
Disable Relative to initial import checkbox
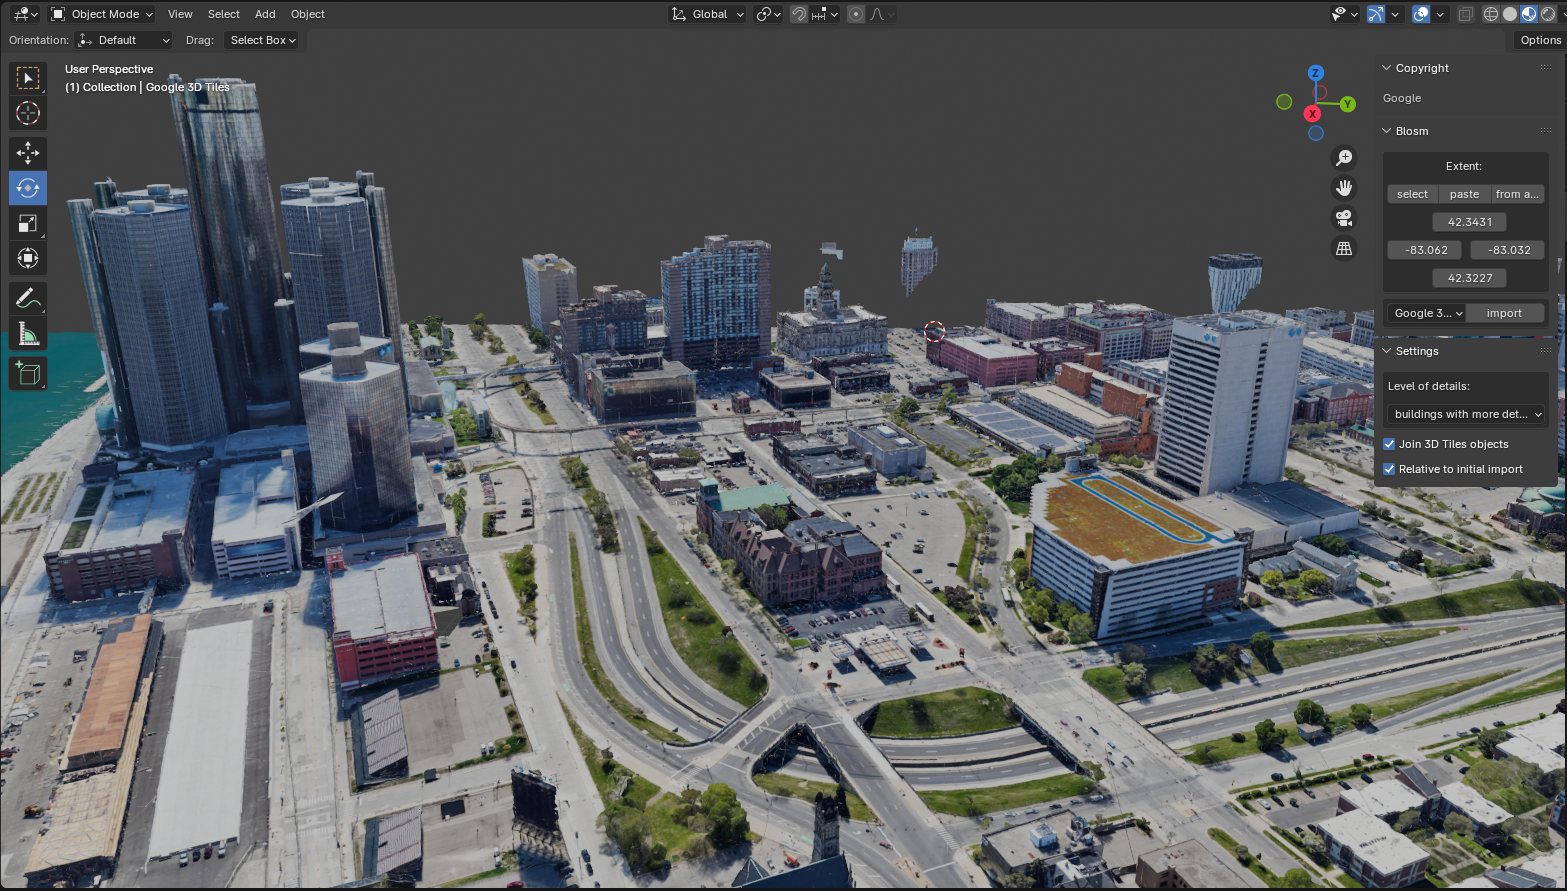(1389, 469)
